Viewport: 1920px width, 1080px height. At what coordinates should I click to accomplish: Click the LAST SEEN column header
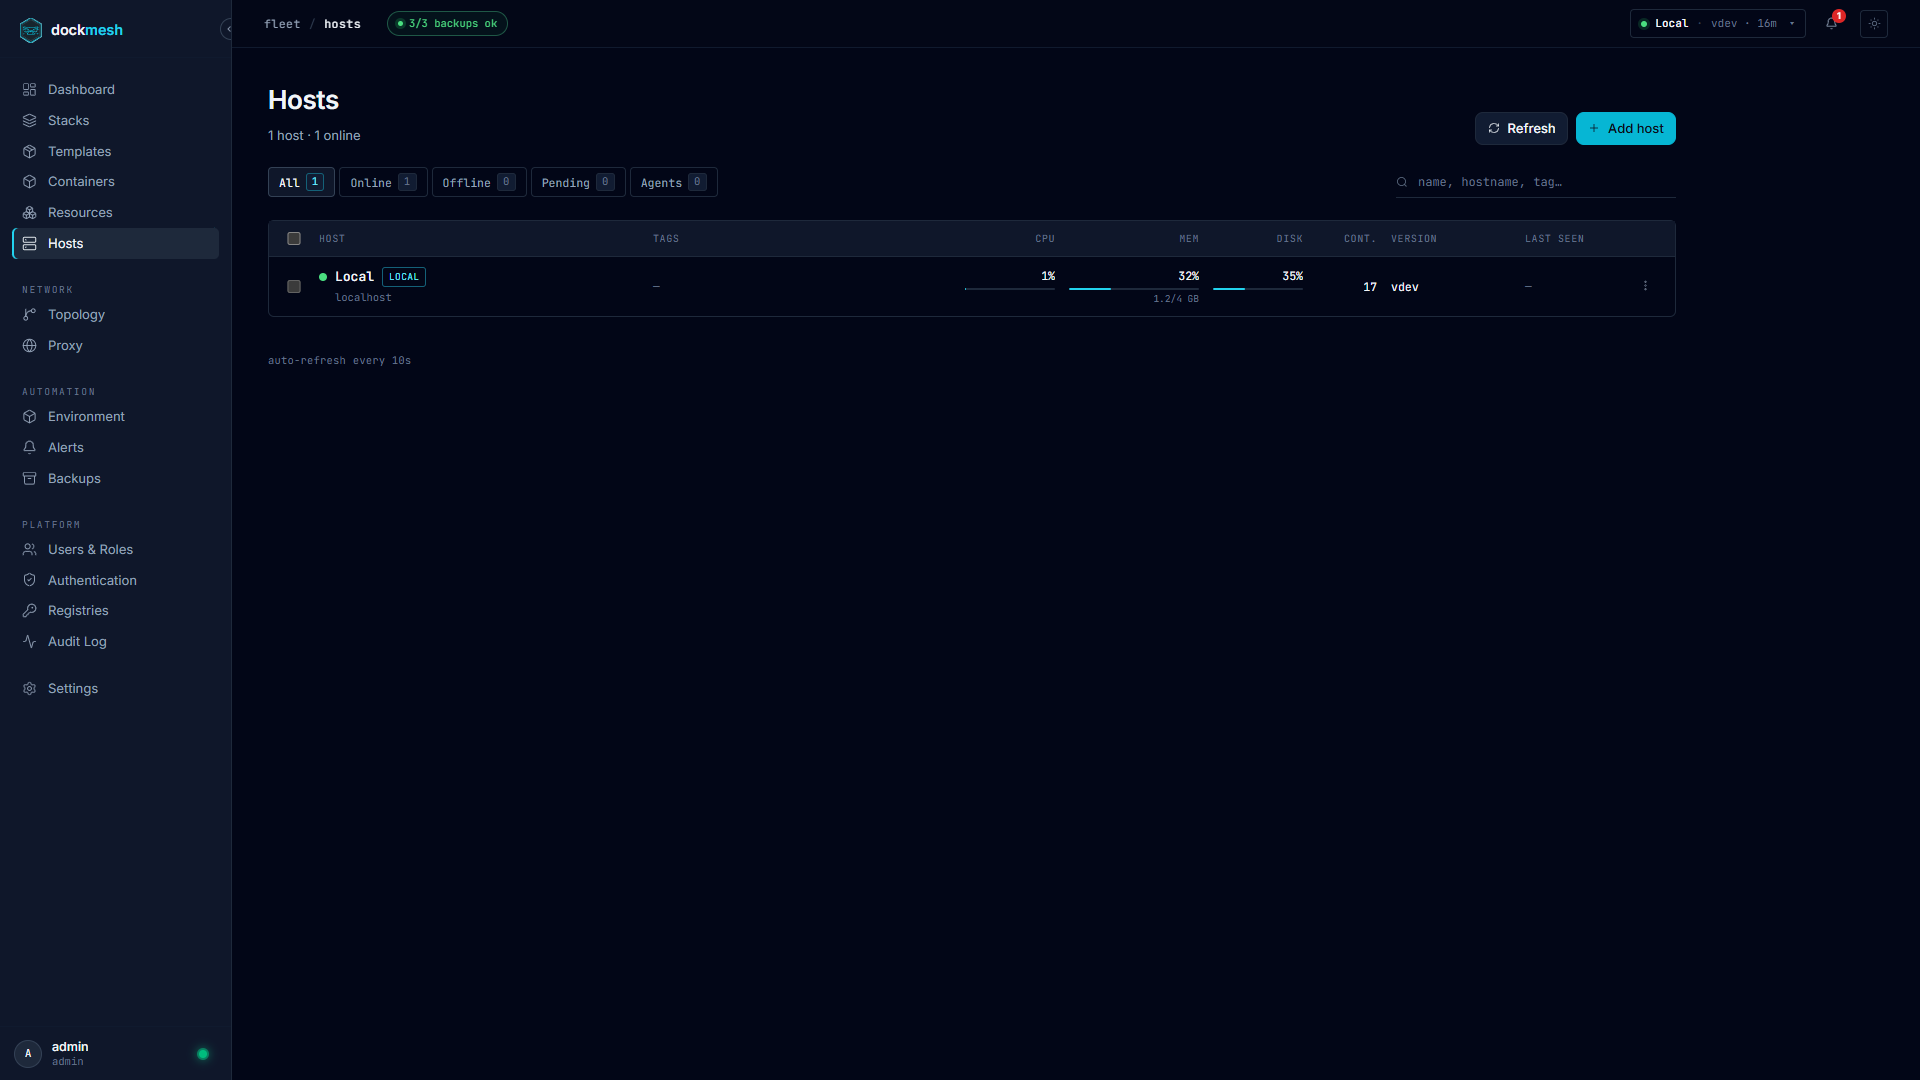point(1554,239)
